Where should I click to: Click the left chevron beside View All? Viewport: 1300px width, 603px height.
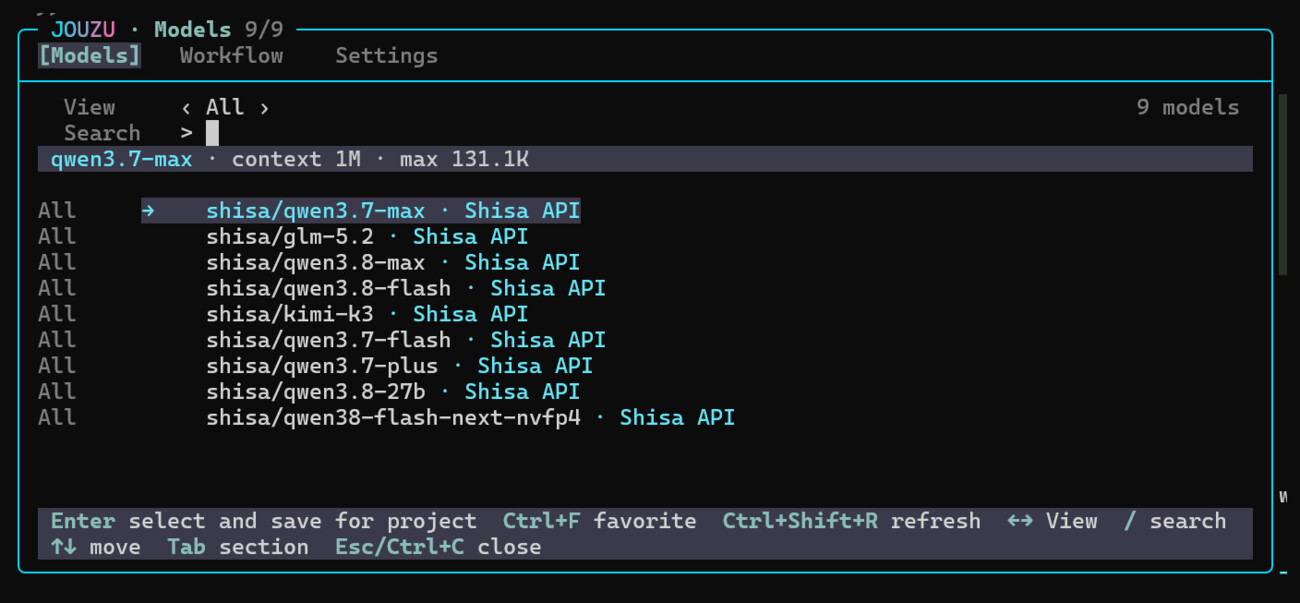[x=186, y=107]
